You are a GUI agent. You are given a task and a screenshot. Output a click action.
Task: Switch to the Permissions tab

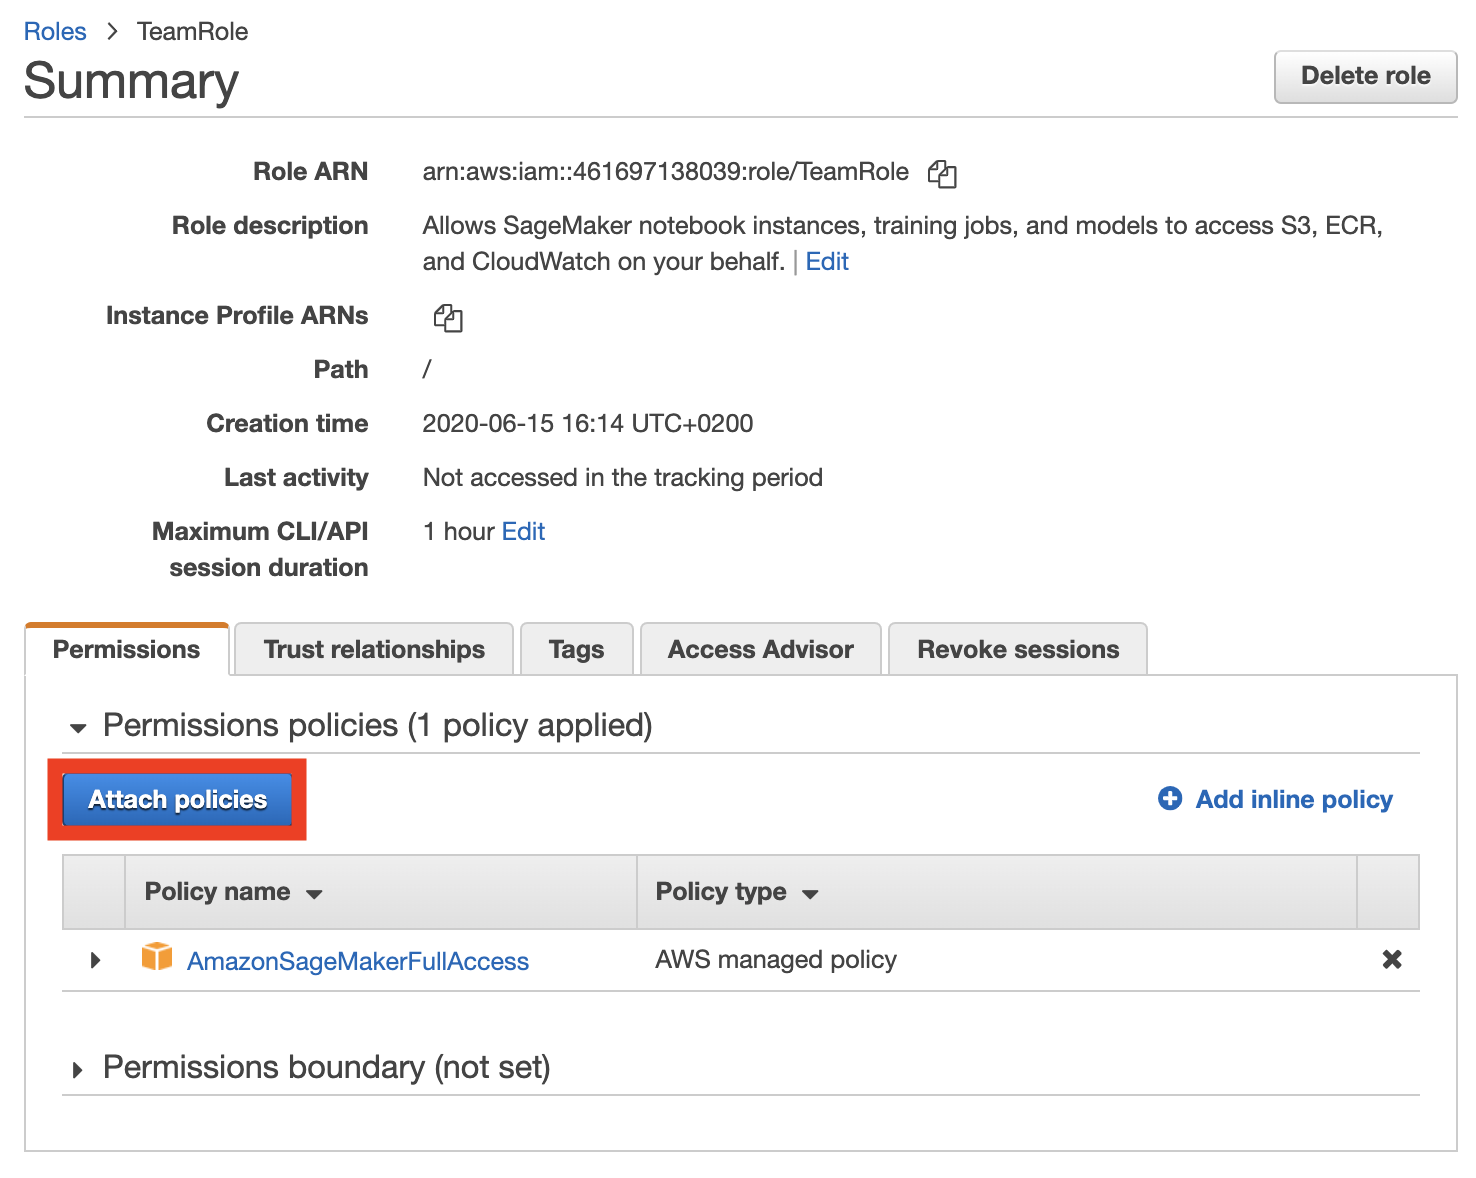[x=127, y=649]
